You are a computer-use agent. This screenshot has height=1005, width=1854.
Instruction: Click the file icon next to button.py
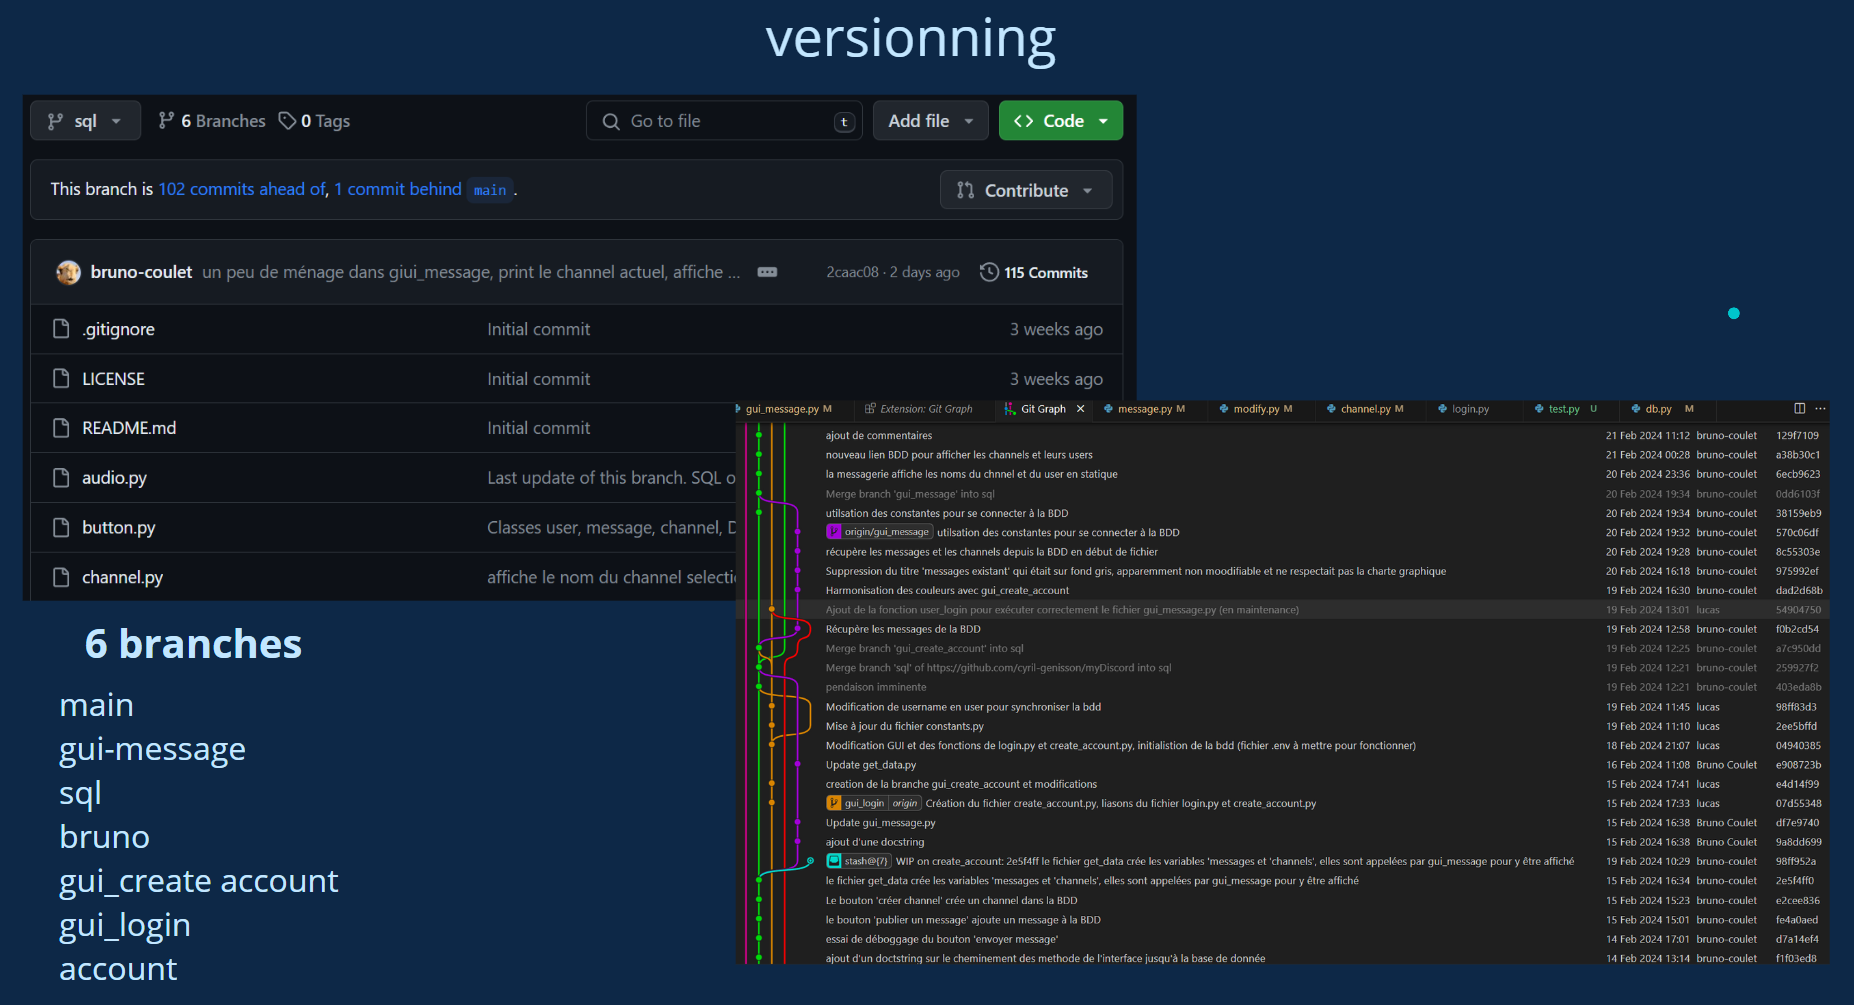pyautogui.click(x=61, y=528)
